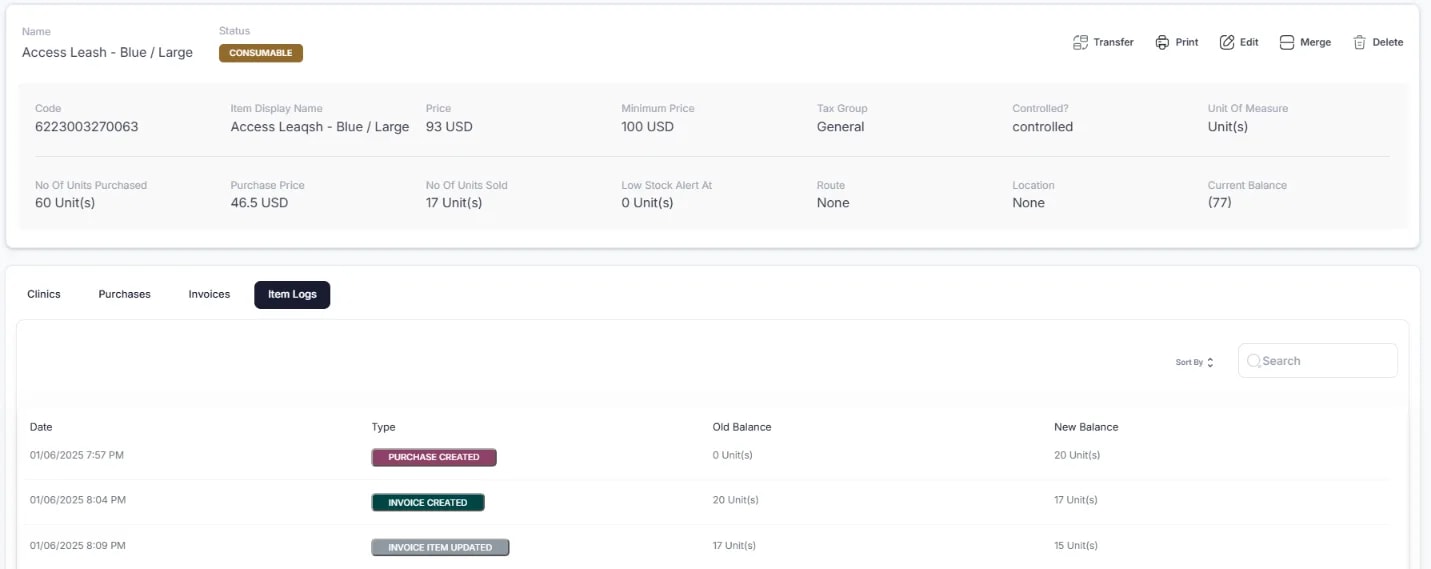Switch to the Clinics tab
Screen dimensions: 1431x569
(x=44, y=294)
